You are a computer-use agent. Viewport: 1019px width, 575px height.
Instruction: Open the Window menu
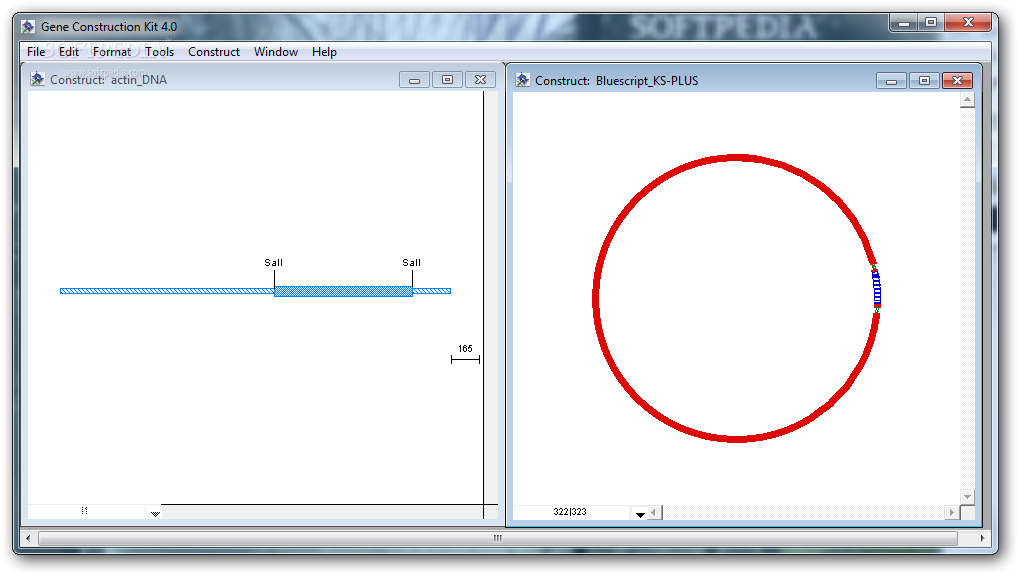[276, 52]
